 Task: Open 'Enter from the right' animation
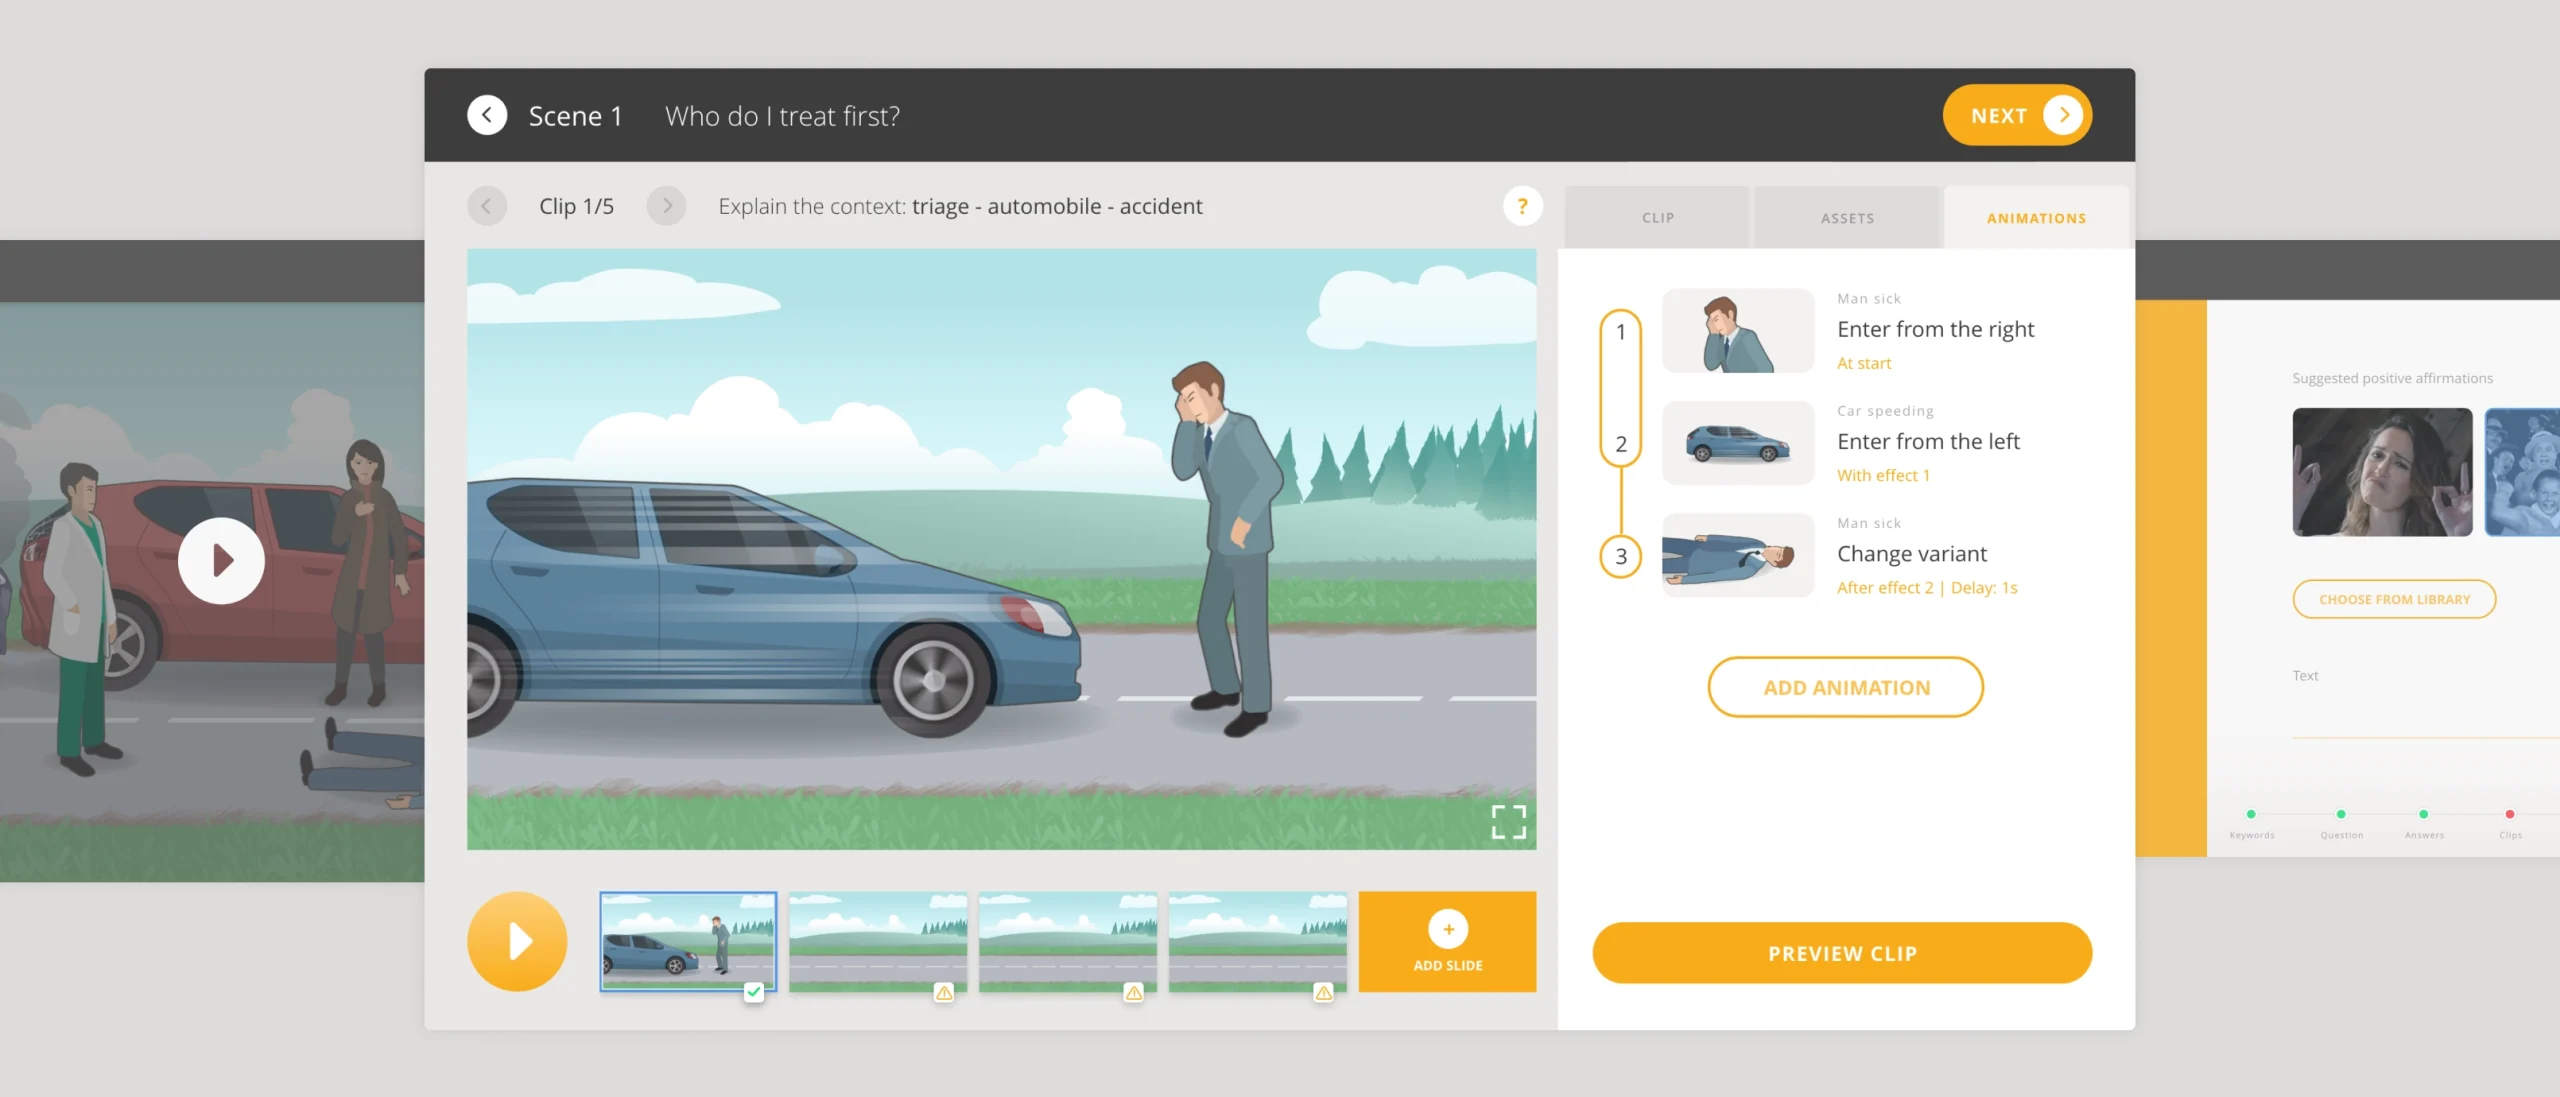coord(1935,329)
